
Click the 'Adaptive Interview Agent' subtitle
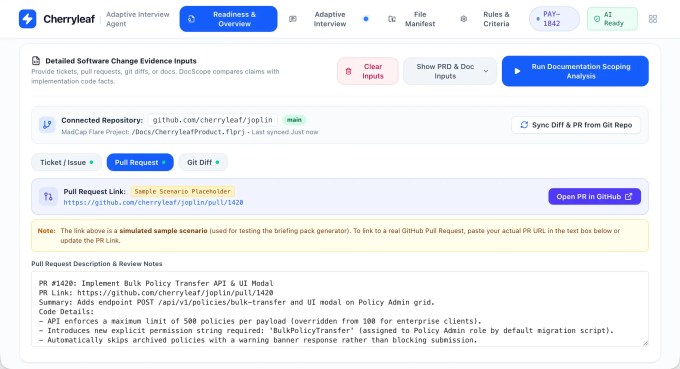coord(138,19)
